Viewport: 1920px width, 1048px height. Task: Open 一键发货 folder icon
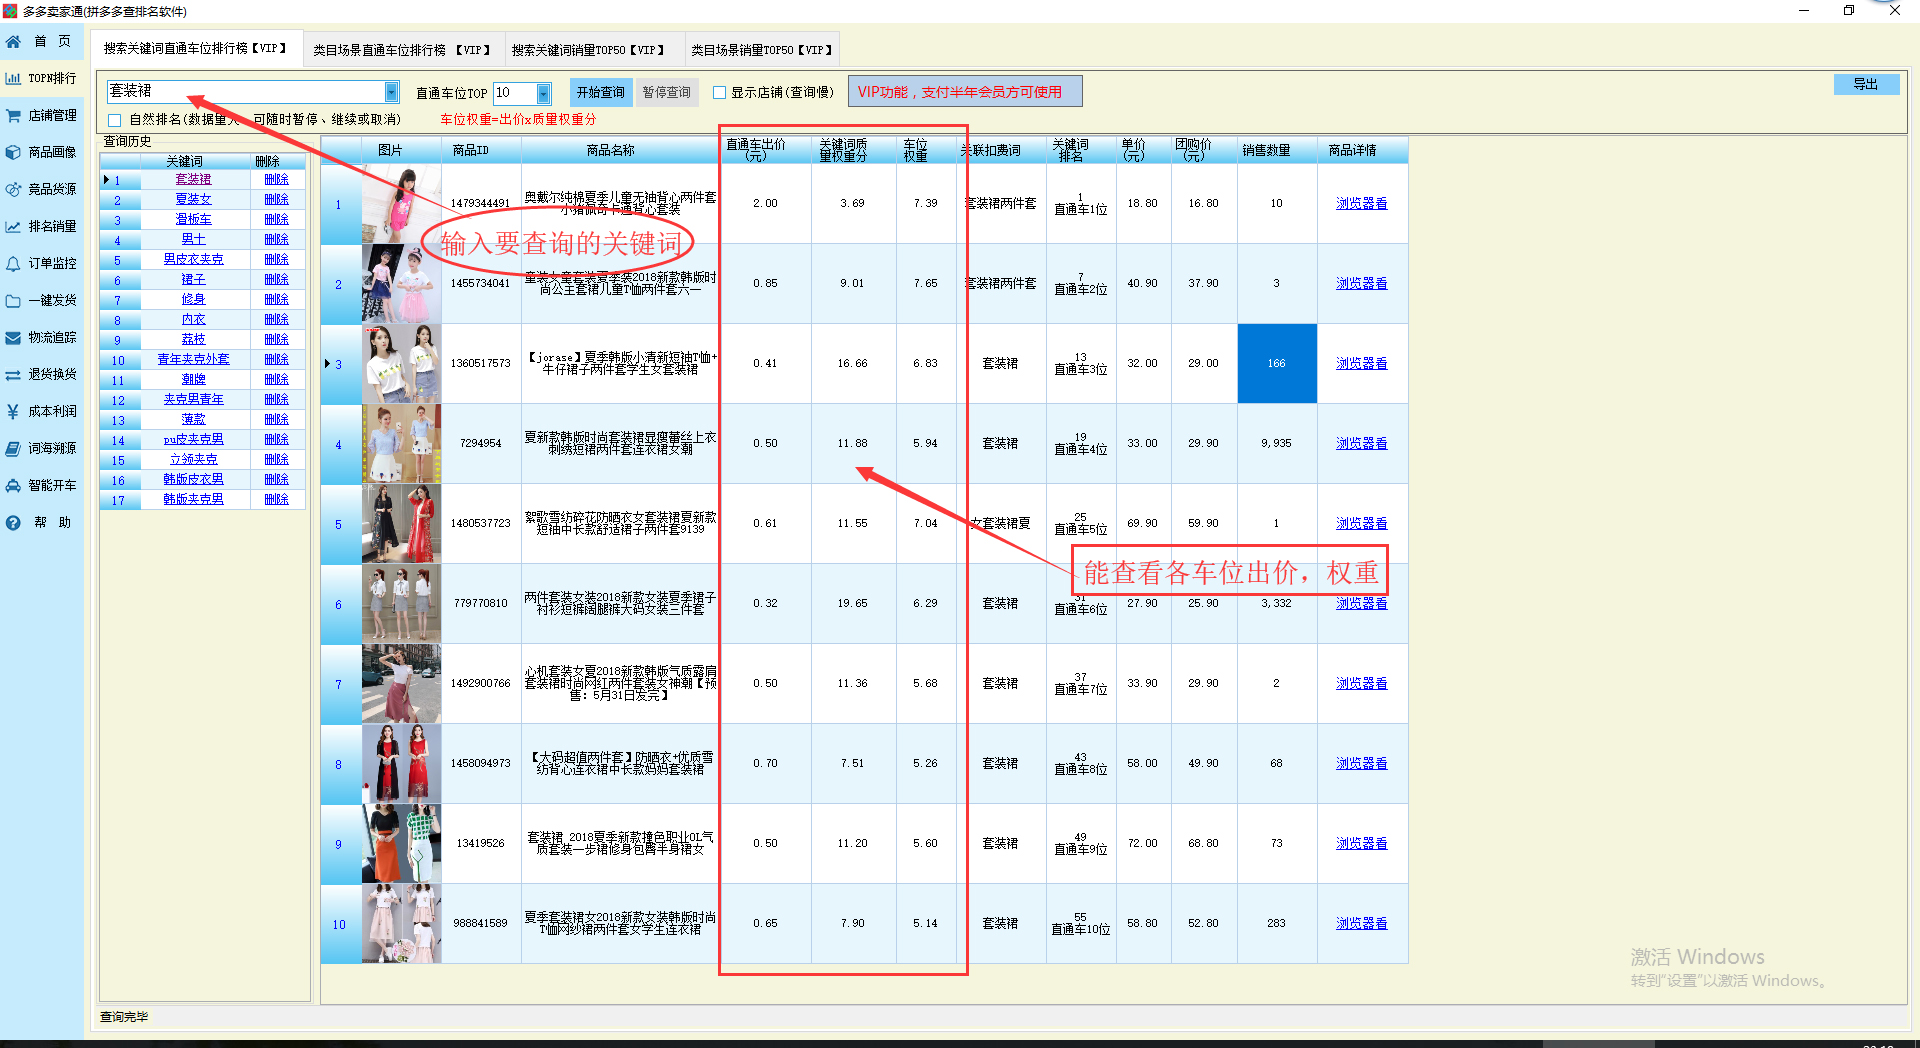(x=13, y=301)
